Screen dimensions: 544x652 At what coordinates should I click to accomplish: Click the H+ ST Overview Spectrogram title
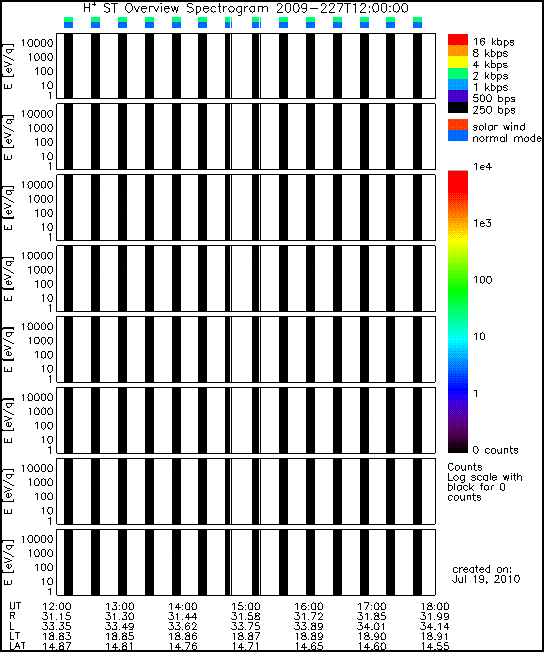click(x=246, y=8)
